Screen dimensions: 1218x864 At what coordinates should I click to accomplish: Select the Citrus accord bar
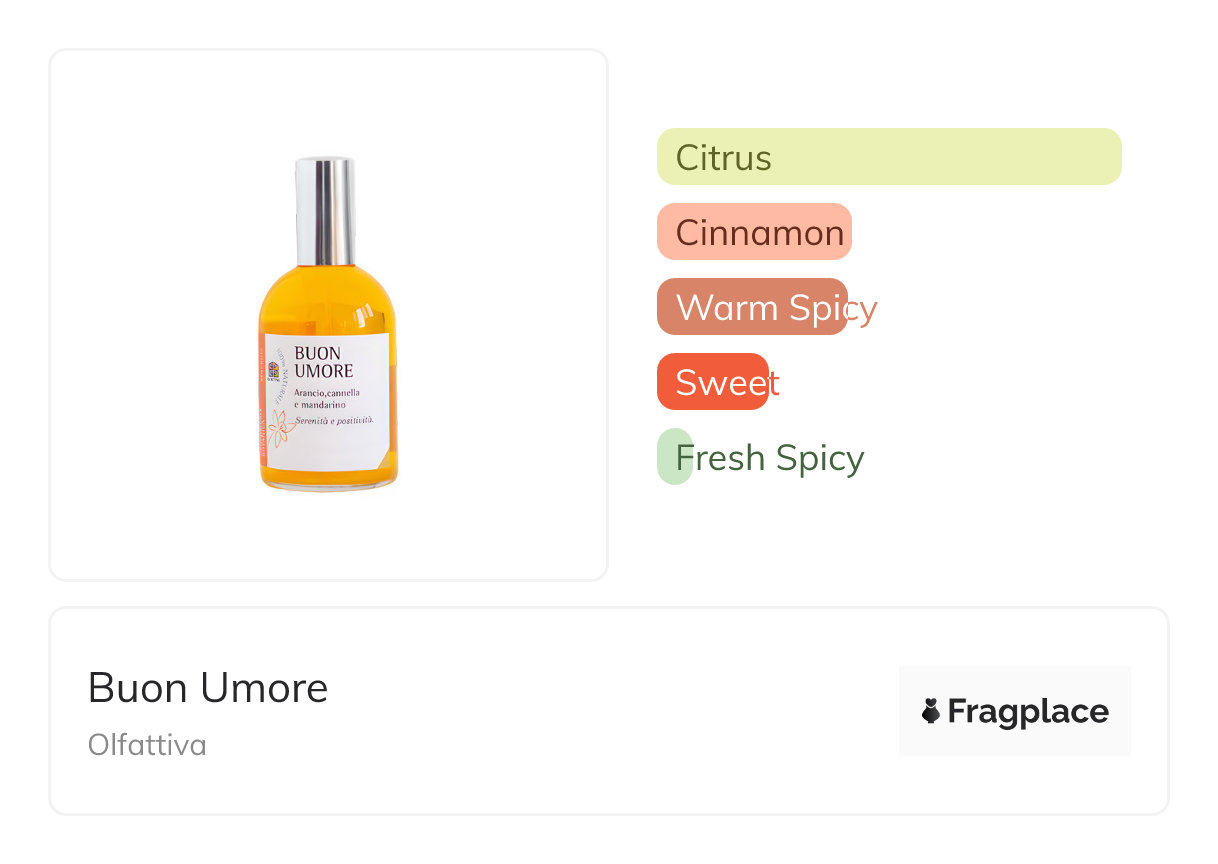889,157
